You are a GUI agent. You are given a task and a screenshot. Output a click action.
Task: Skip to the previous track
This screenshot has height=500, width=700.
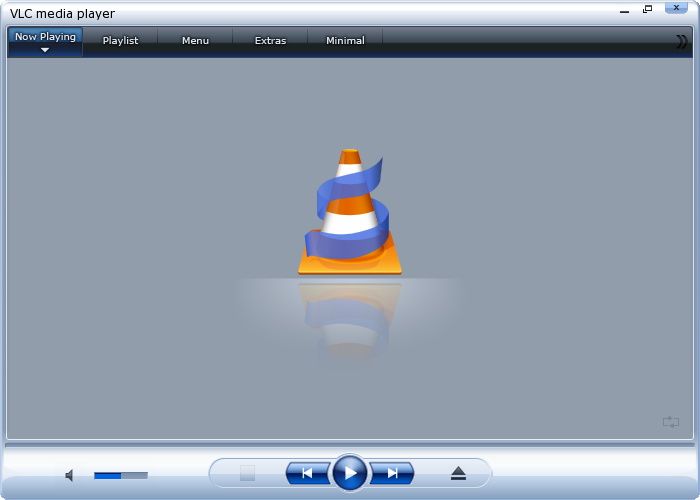pyautogui.click(x=308, y=473)
